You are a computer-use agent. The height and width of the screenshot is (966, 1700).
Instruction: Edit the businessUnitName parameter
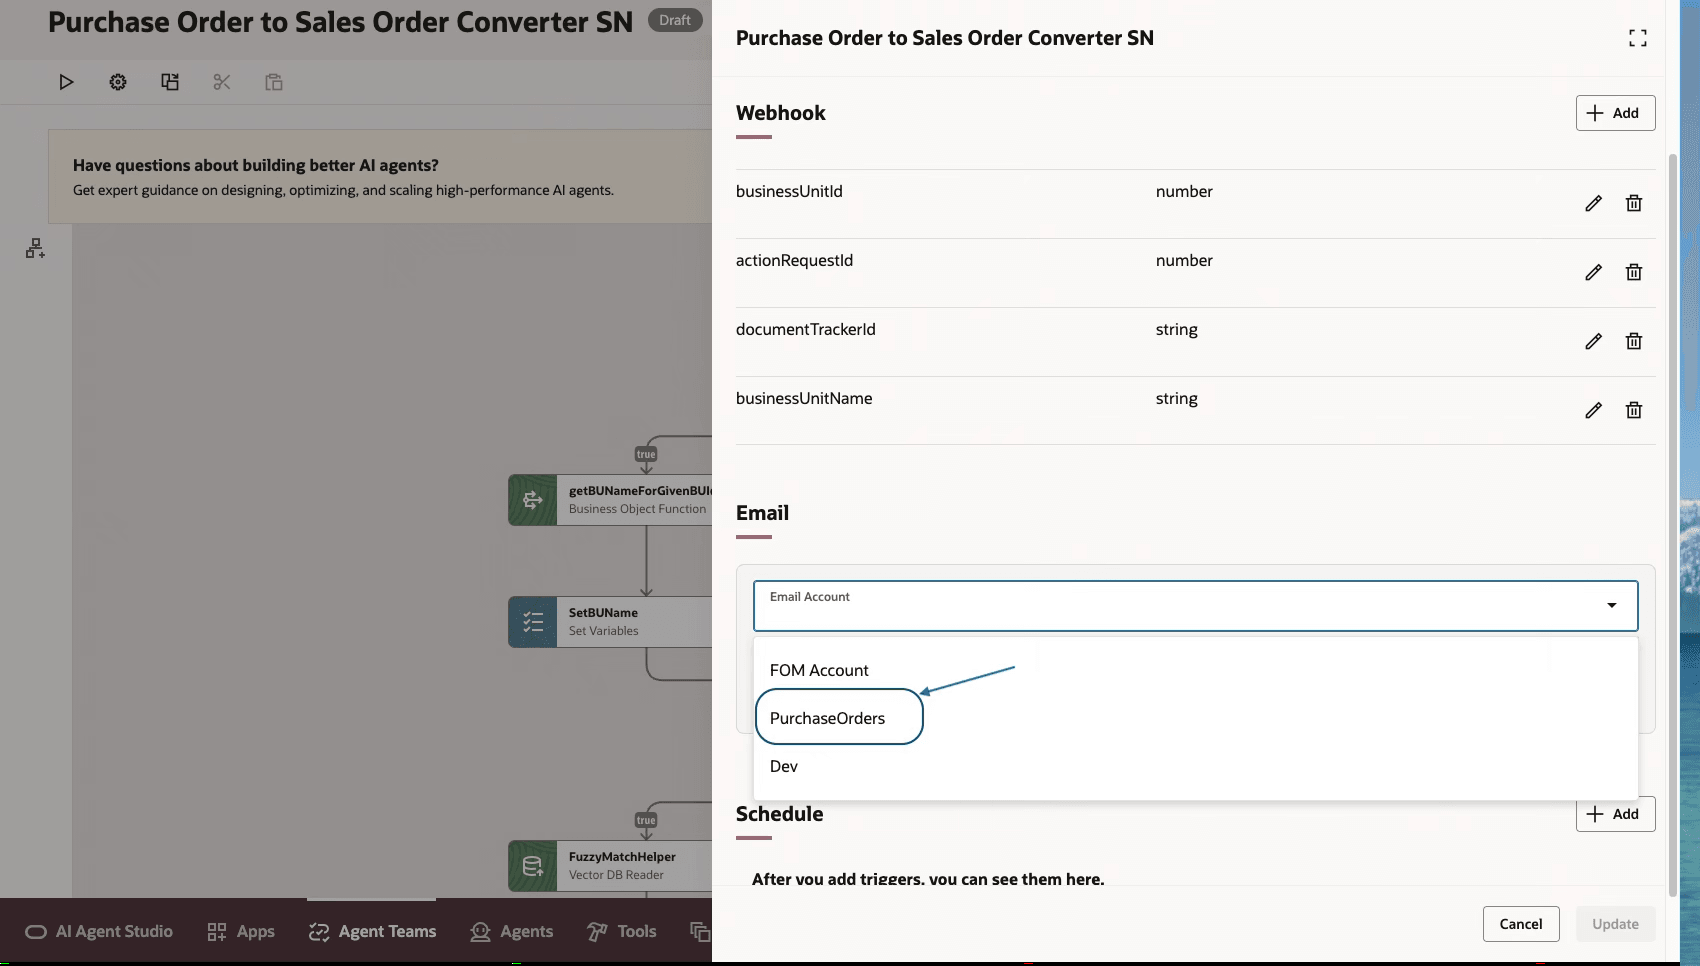[x=1594, y=410]
